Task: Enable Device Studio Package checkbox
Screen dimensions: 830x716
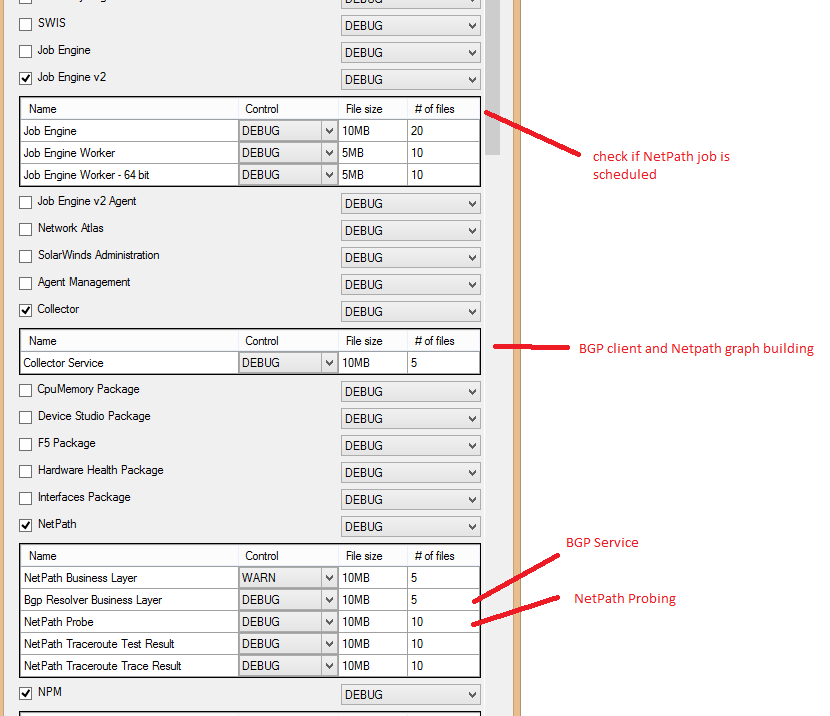Action: tap(25, 417)
